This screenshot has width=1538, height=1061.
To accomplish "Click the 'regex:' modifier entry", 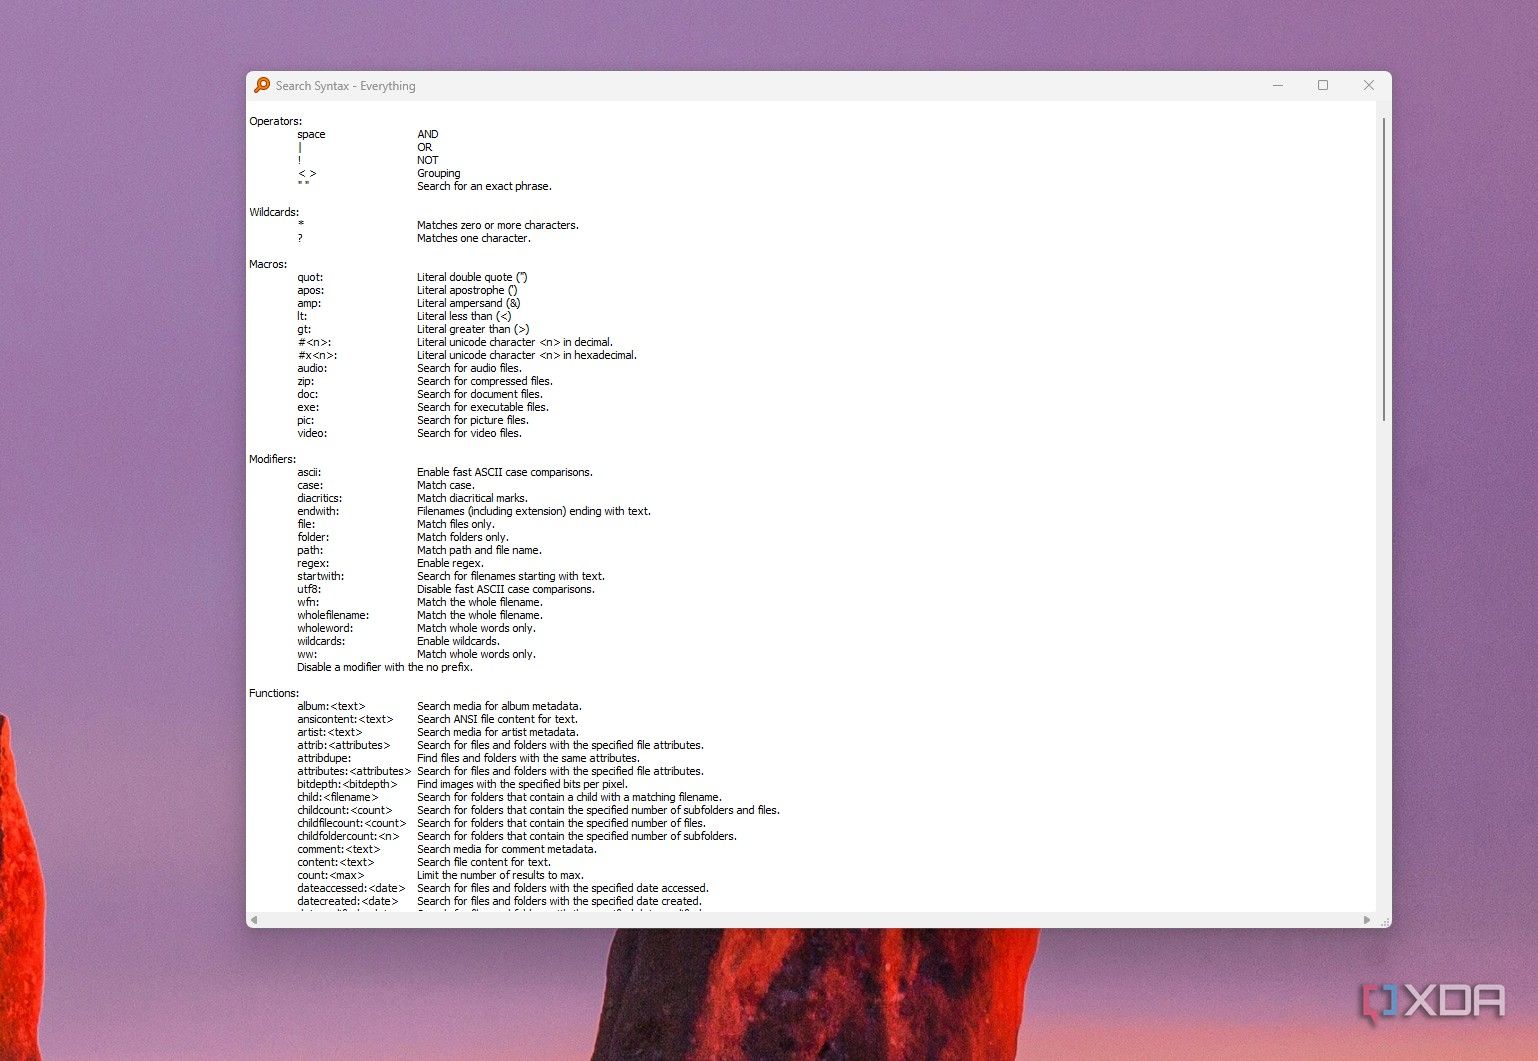I will [313, 563].
